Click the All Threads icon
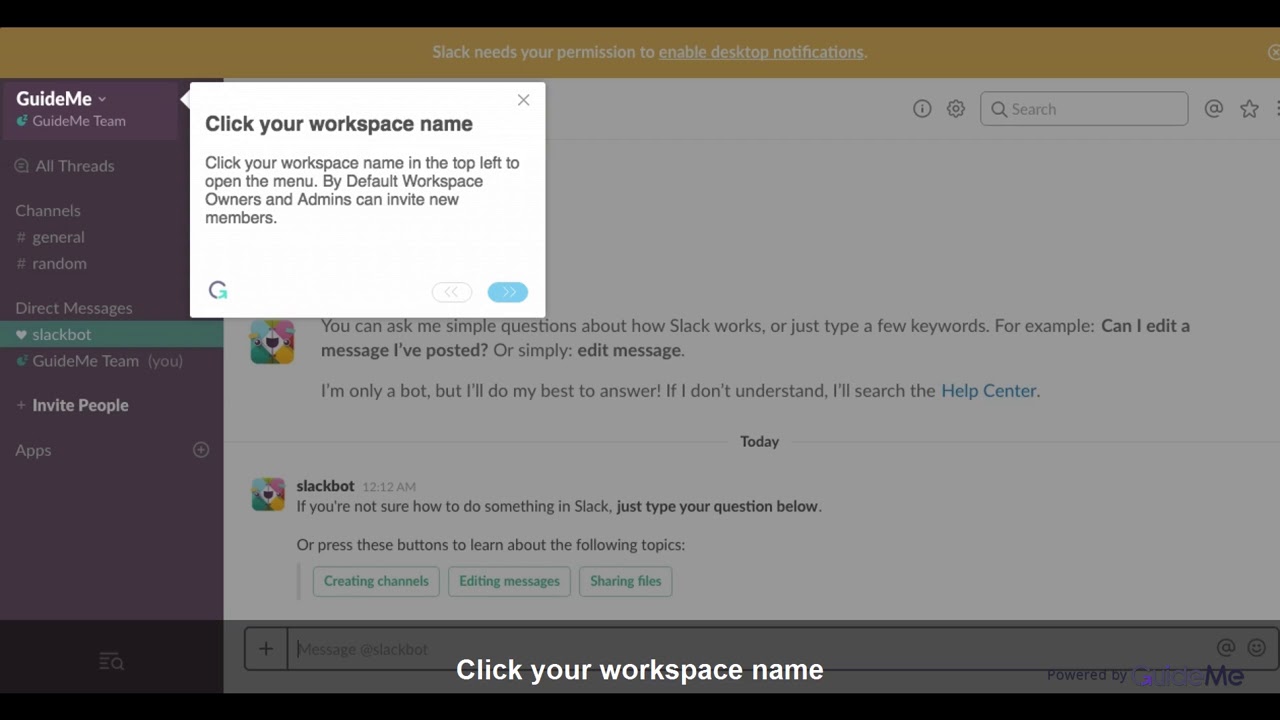This screenshot has width=1280, height=720. click(x=22, y=166)
